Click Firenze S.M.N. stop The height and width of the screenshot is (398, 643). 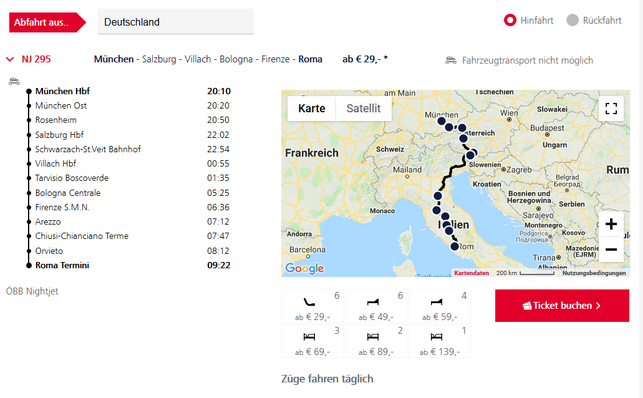tap(62, 207)
